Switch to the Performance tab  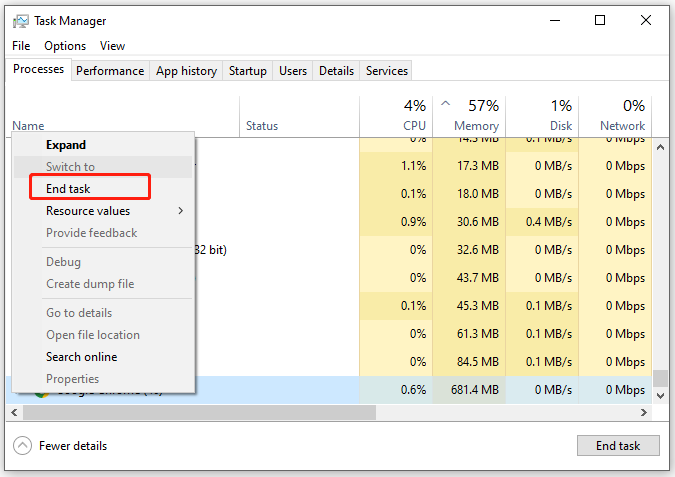110,71
